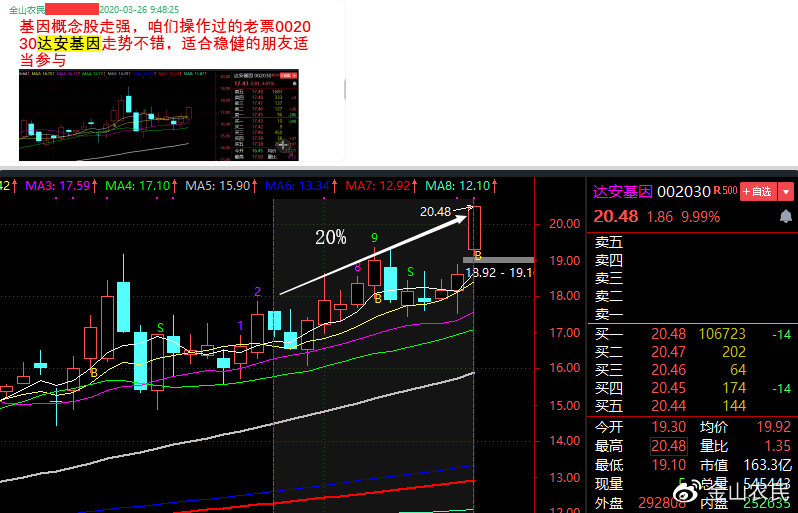This screenshot has height=513, width=798.
Task: Select the MA7: 12.92 indicator label
Action: tap(382, 186)
